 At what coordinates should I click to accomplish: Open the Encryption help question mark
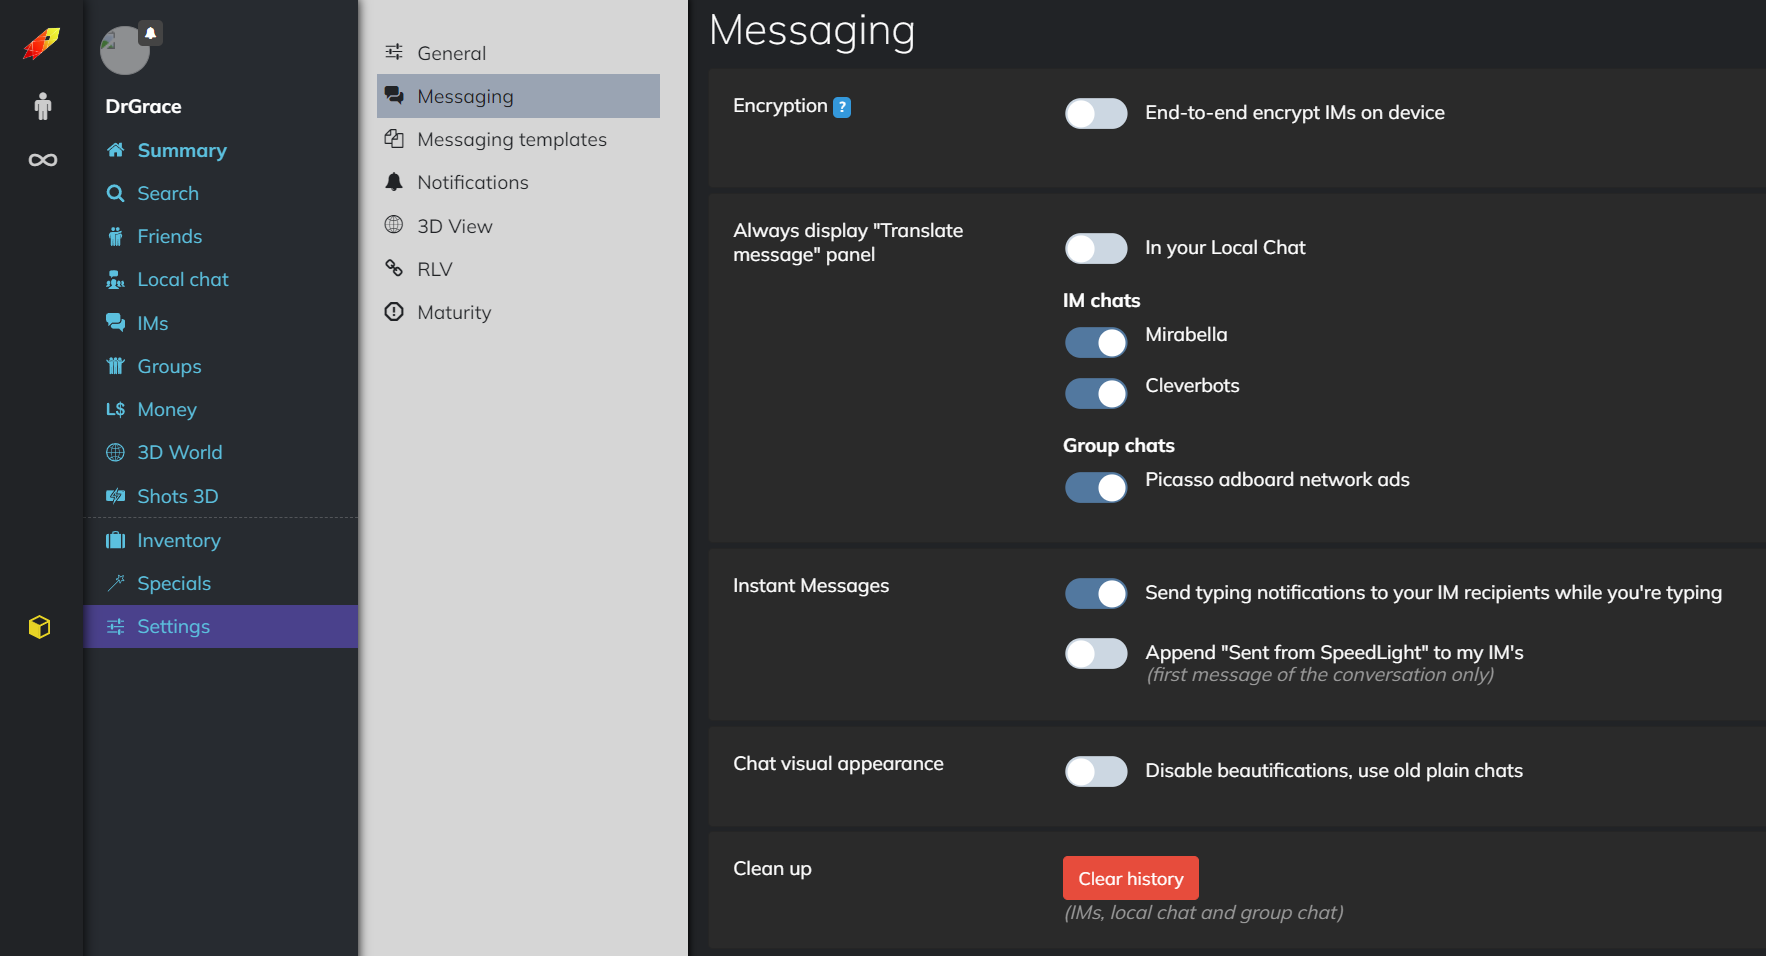(x=842, y=107)
